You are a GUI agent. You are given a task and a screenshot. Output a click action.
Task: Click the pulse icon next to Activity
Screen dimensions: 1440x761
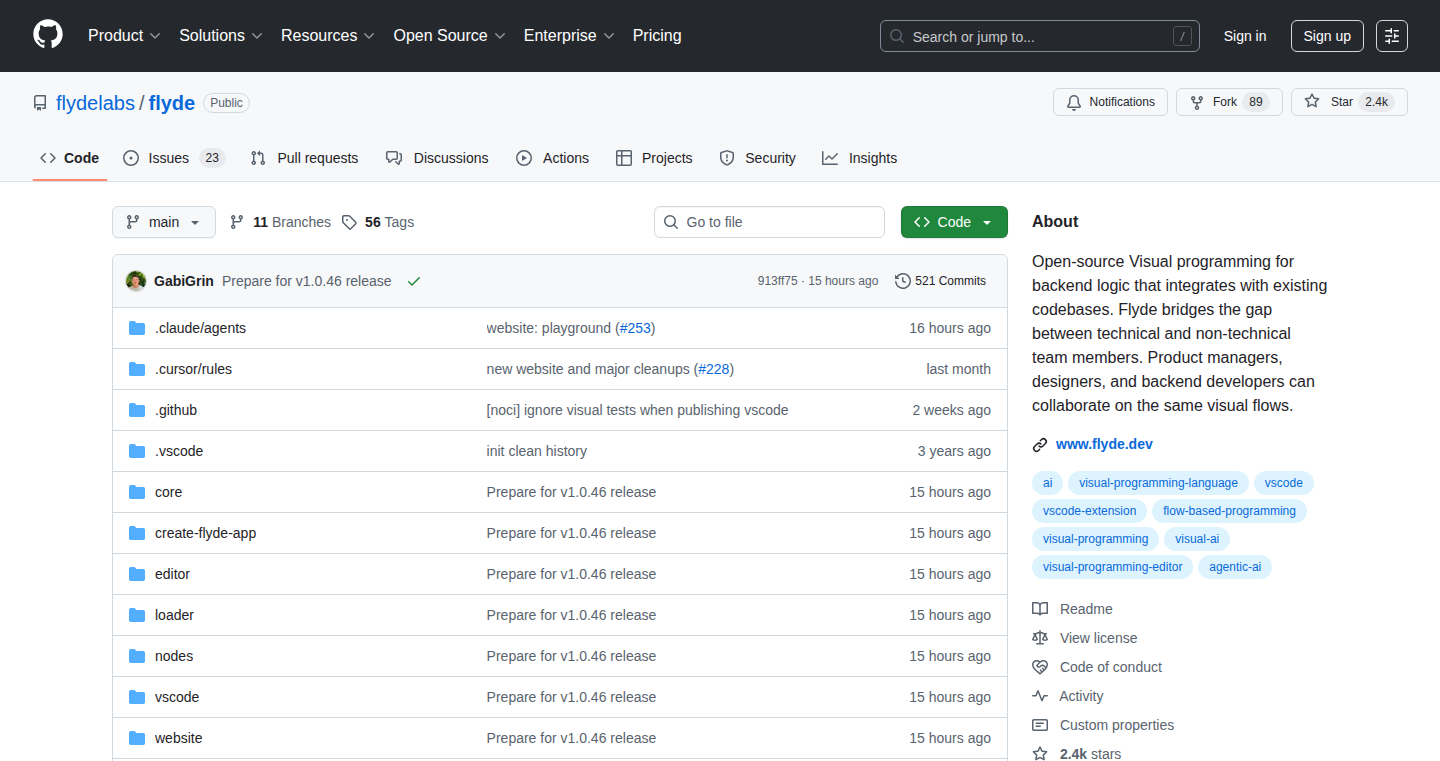(x=1040, y=696)
